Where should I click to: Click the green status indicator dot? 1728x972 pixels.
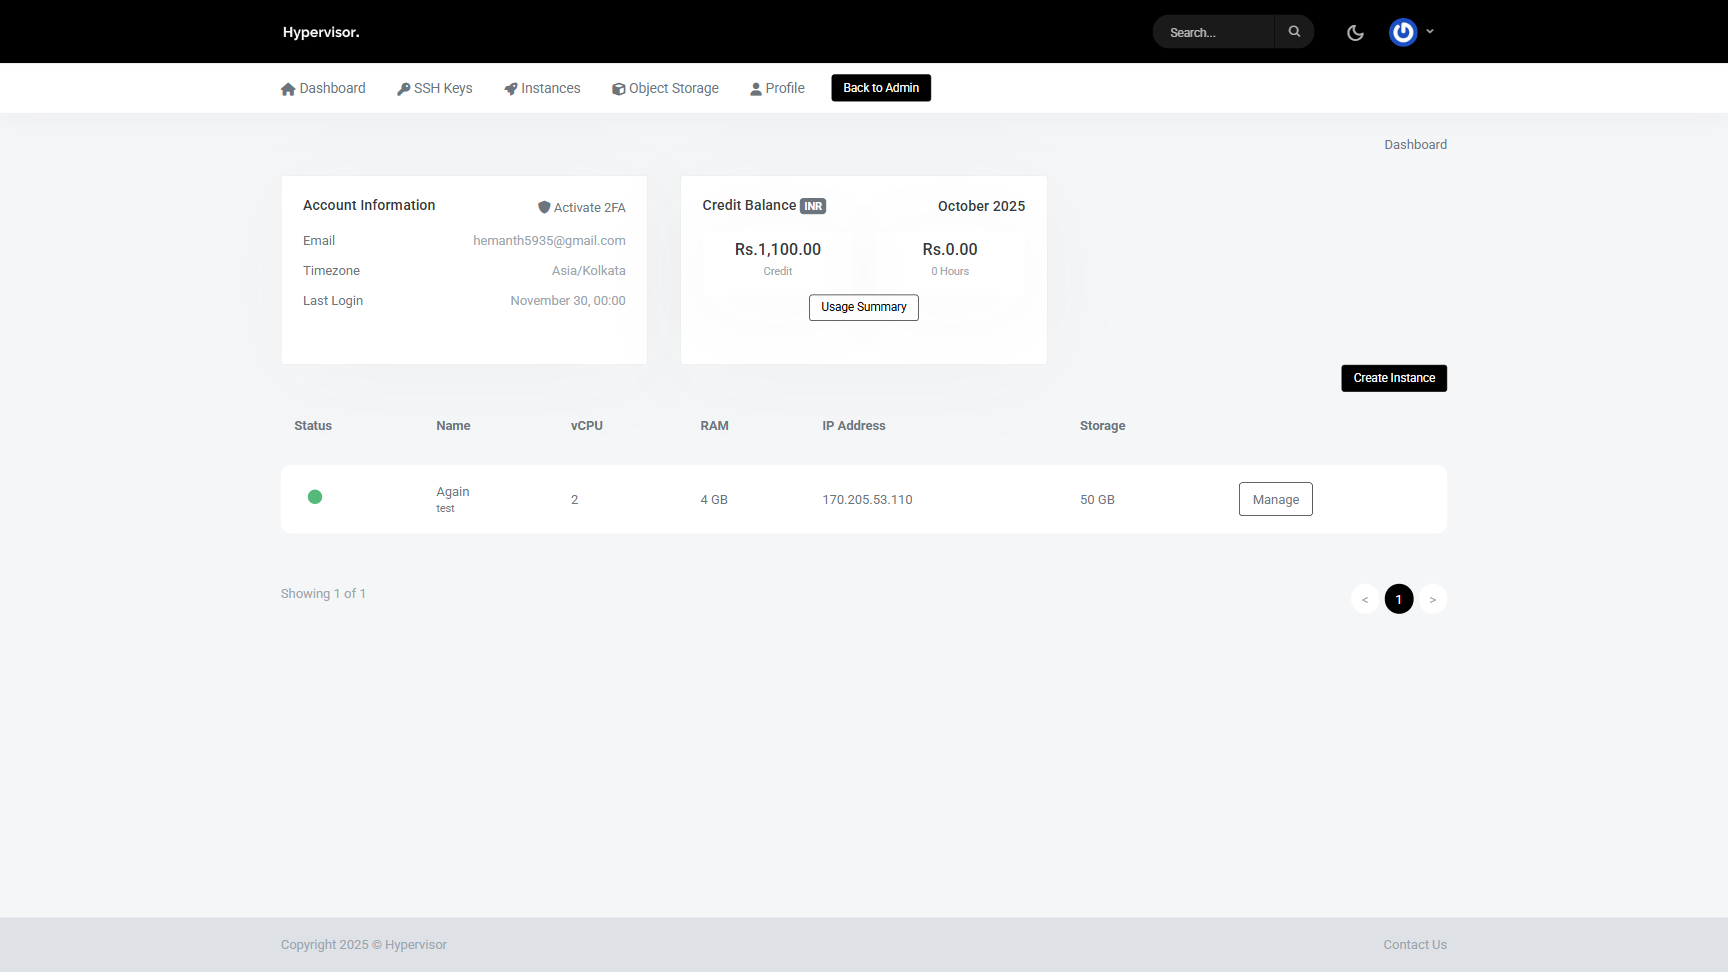click(315, 497)
